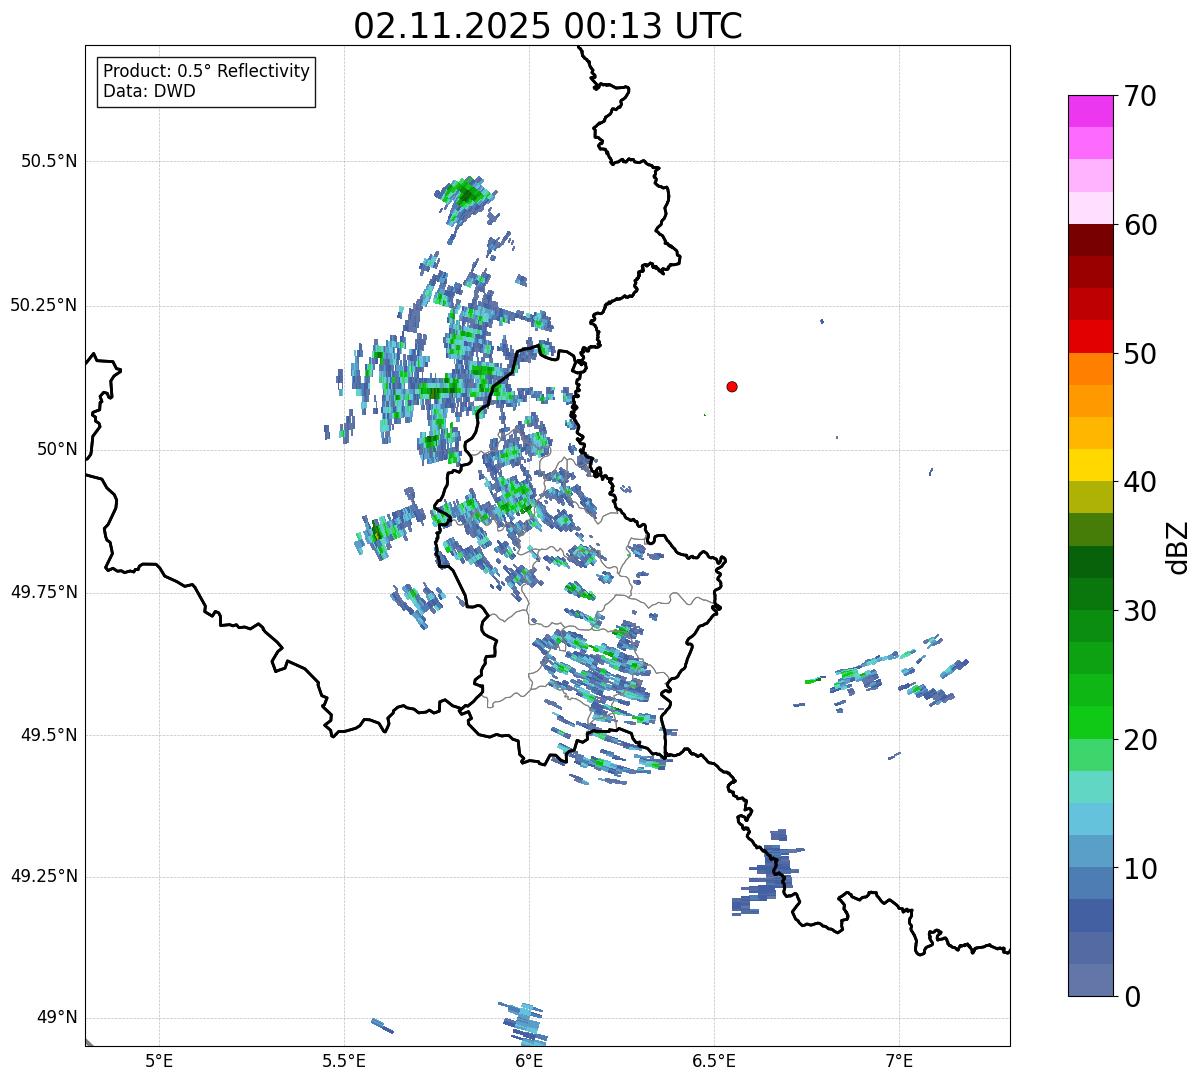
Task: Click the magenta top colorbar segment
Action: (1090, 111)
